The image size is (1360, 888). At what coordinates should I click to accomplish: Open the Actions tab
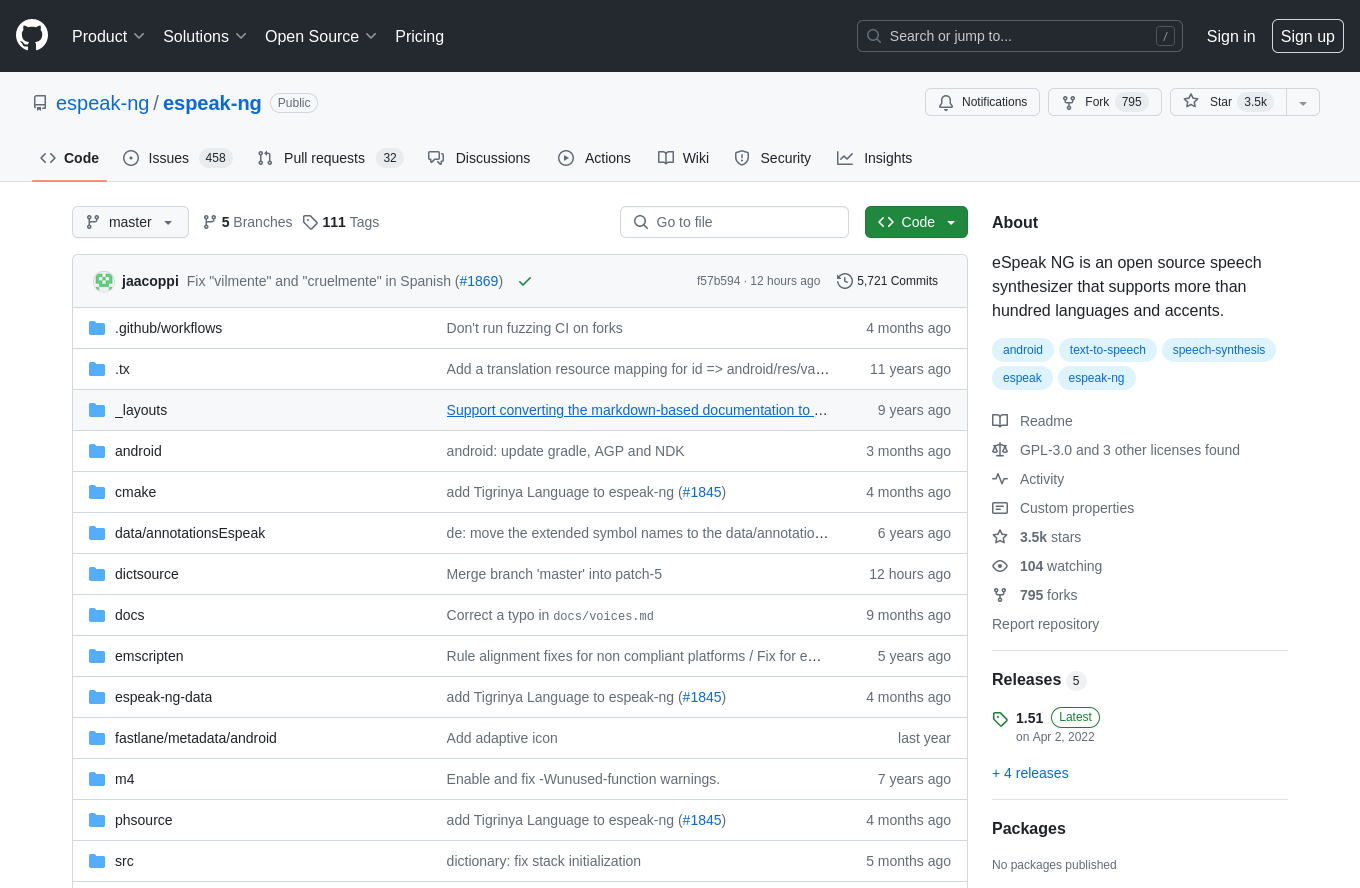point(594,158)
